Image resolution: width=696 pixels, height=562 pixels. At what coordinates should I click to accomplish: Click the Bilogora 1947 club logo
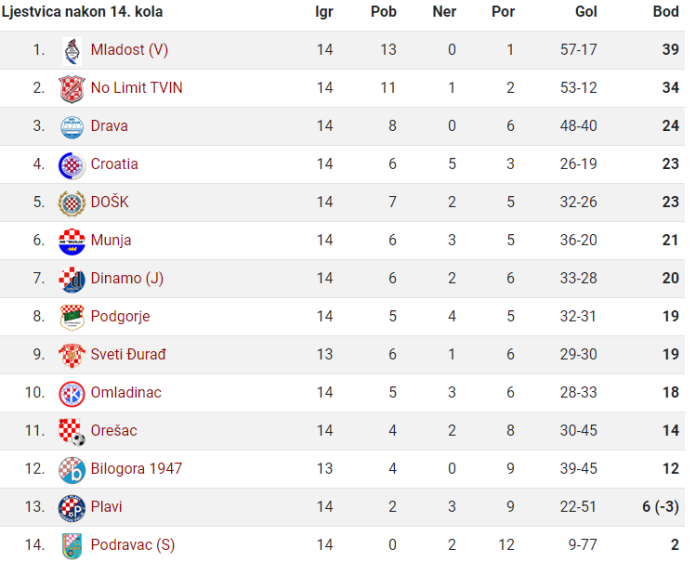click(72, 470)
